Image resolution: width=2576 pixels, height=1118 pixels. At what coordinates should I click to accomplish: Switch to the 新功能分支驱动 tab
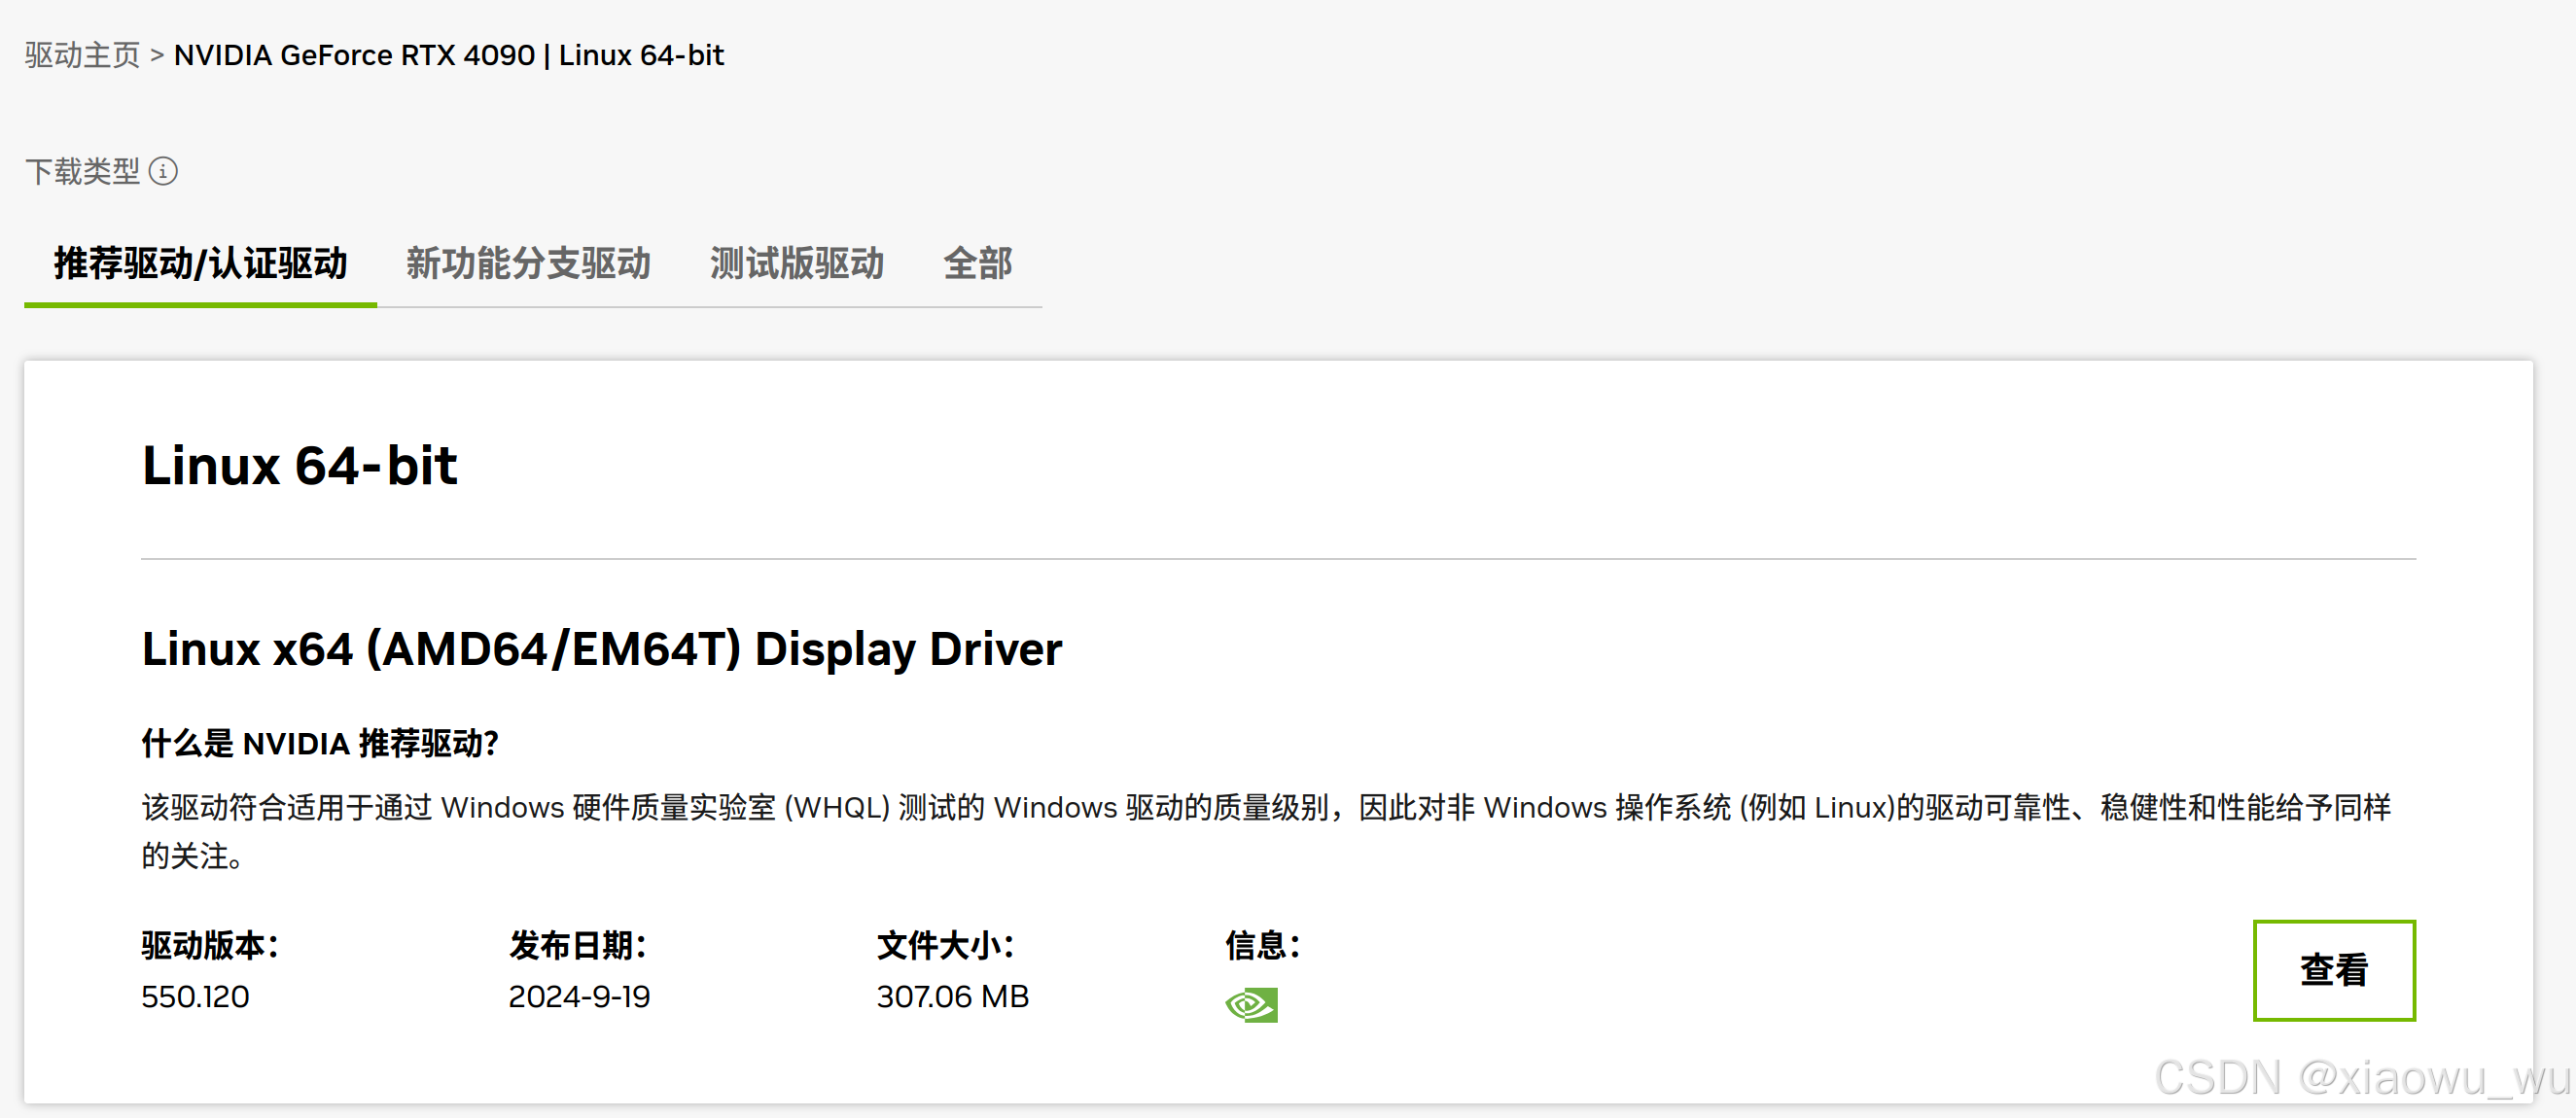coord(528,264)
